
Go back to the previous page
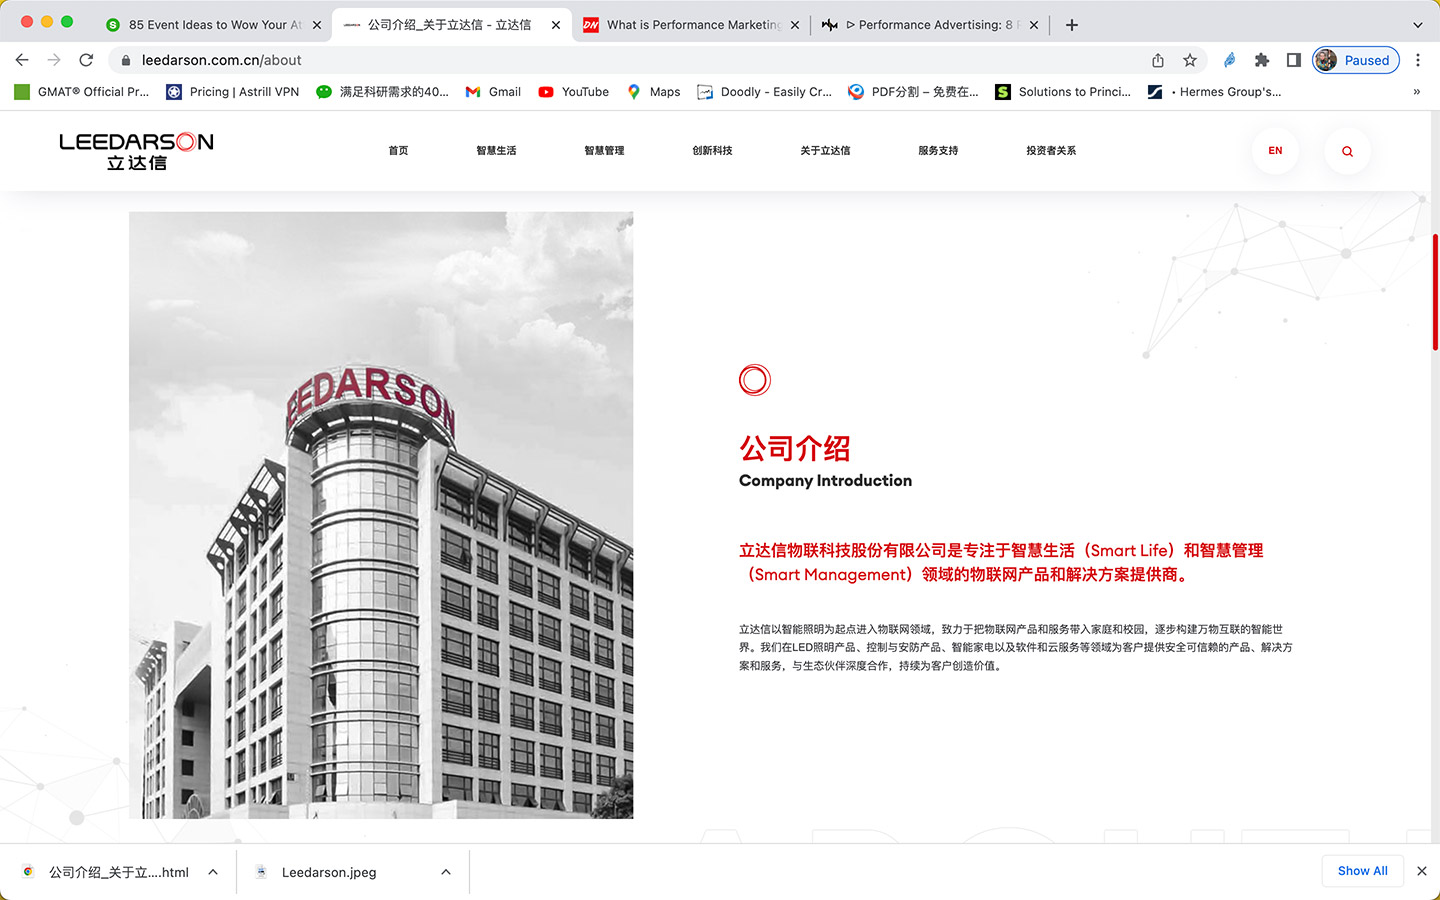(22, 60)
